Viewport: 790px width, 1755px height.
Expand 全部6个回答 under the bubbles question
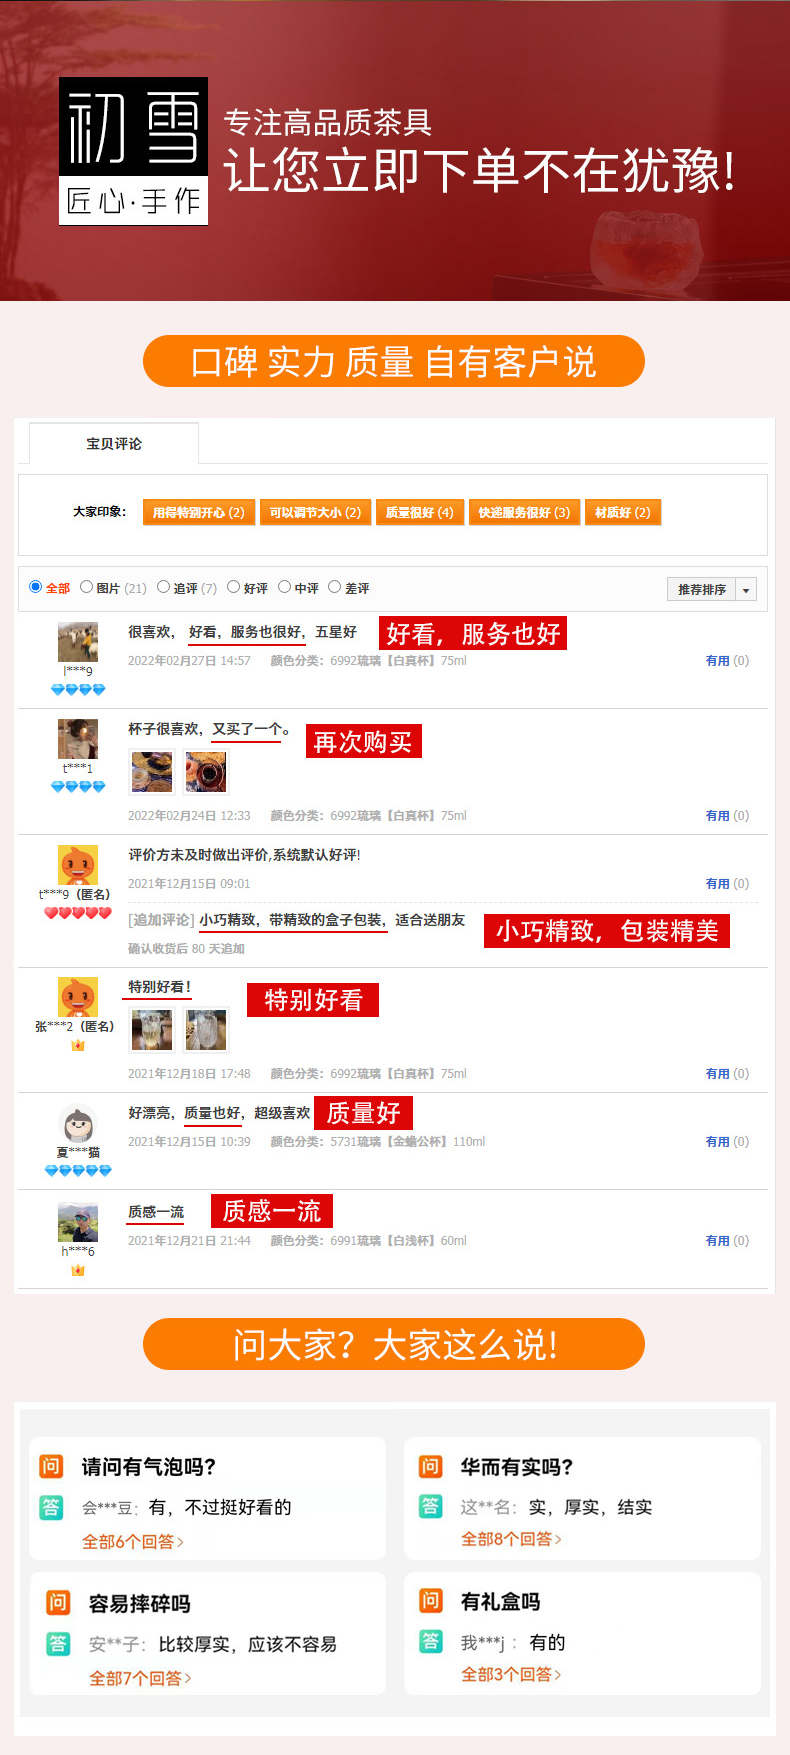tap(133, 1542)
